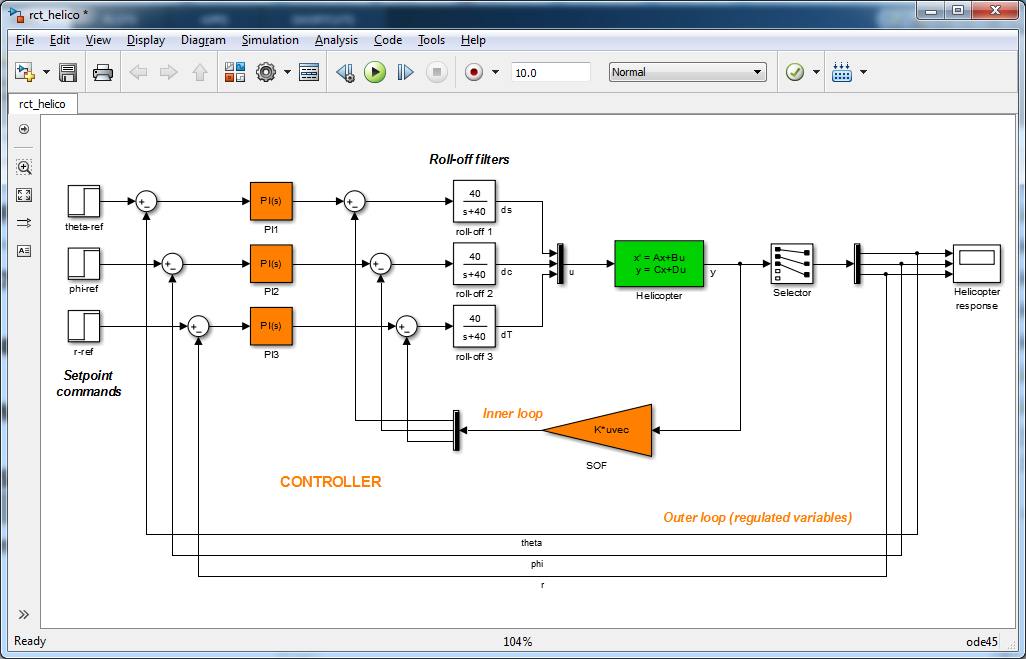This screenshot has width=1026, height=659.
Task: Open the Model Explorer icon
Action: 309,72
